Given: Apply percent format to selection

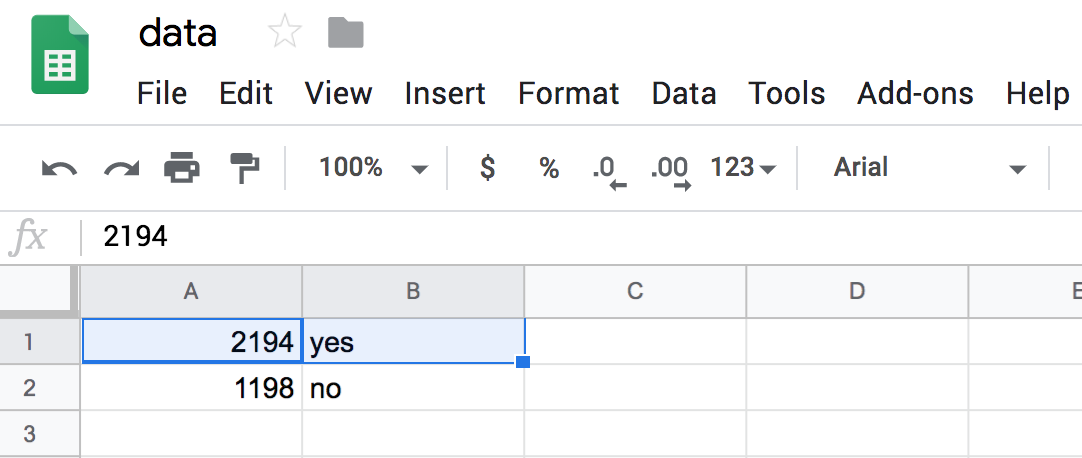Looking at the screenshot, I should (549, 168).
